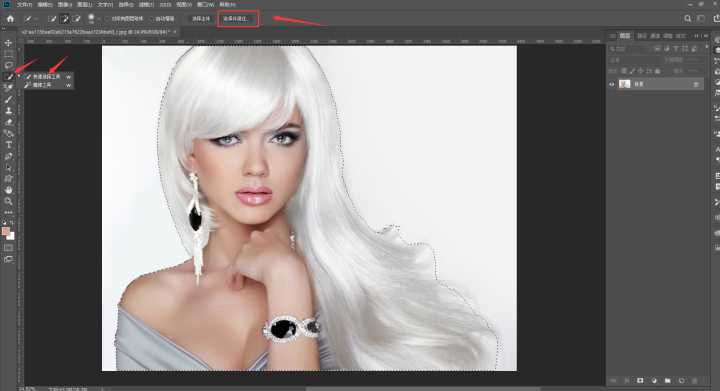Open the 图像 menu

pos(65,5)
